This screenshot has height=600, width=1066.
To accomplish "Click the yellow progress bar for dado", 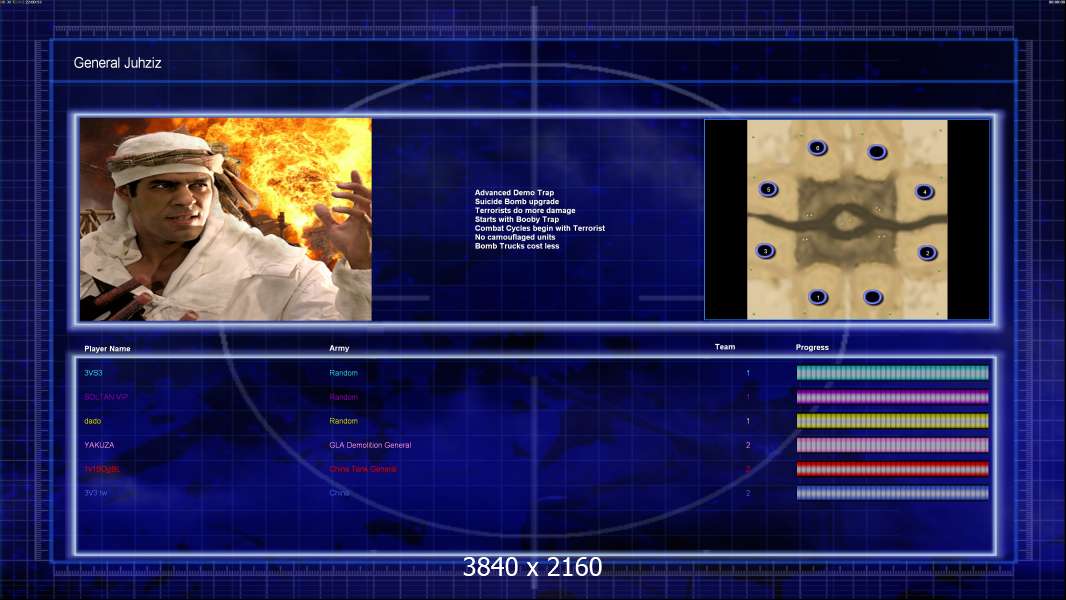I will point(892,421).
